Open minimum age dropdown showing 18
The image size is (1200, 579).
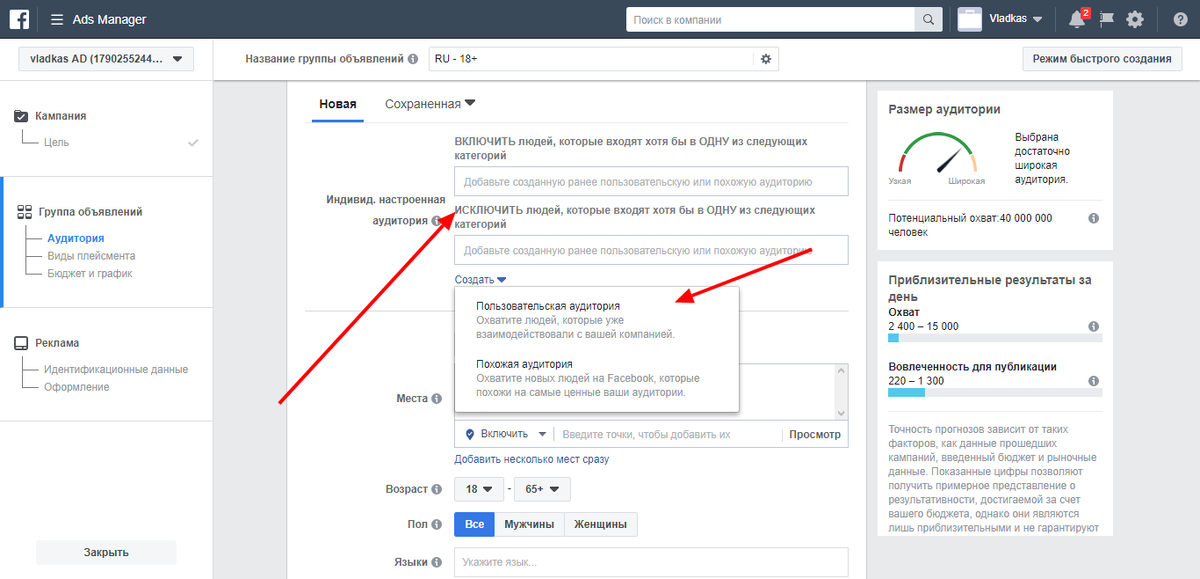pyautogui.click(x=479, y=489)
